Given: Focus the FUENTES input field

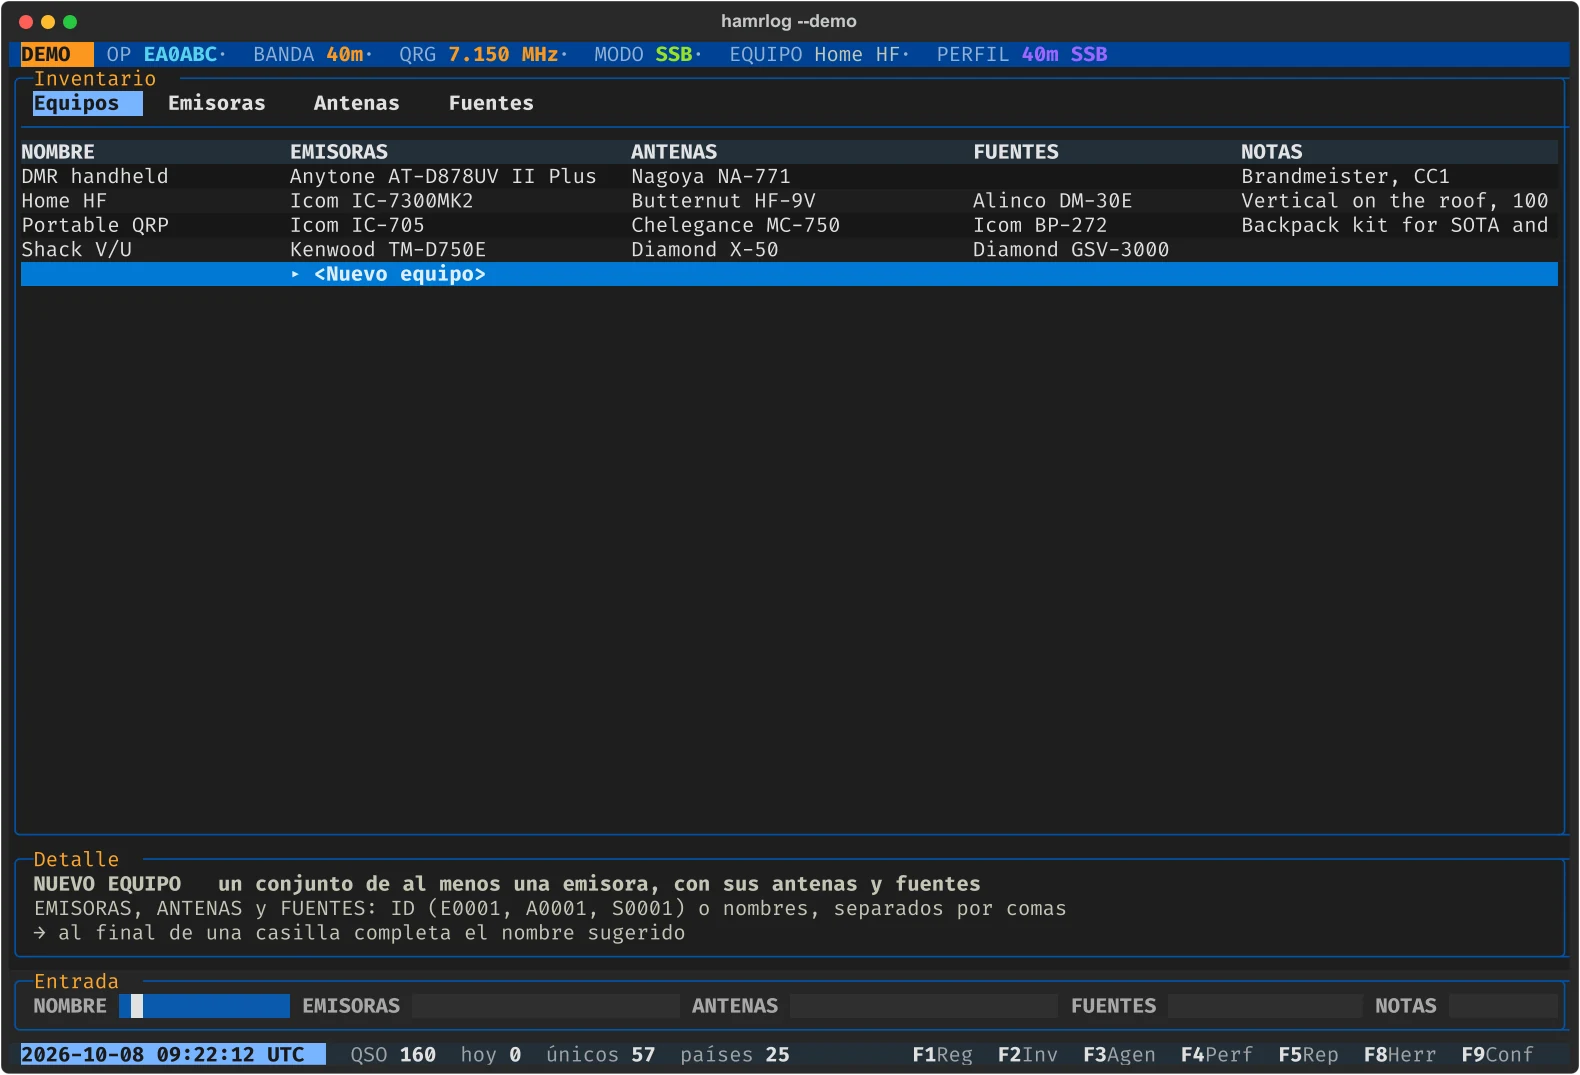Looking at the screenshot, I should [x=1265, y=1006].
